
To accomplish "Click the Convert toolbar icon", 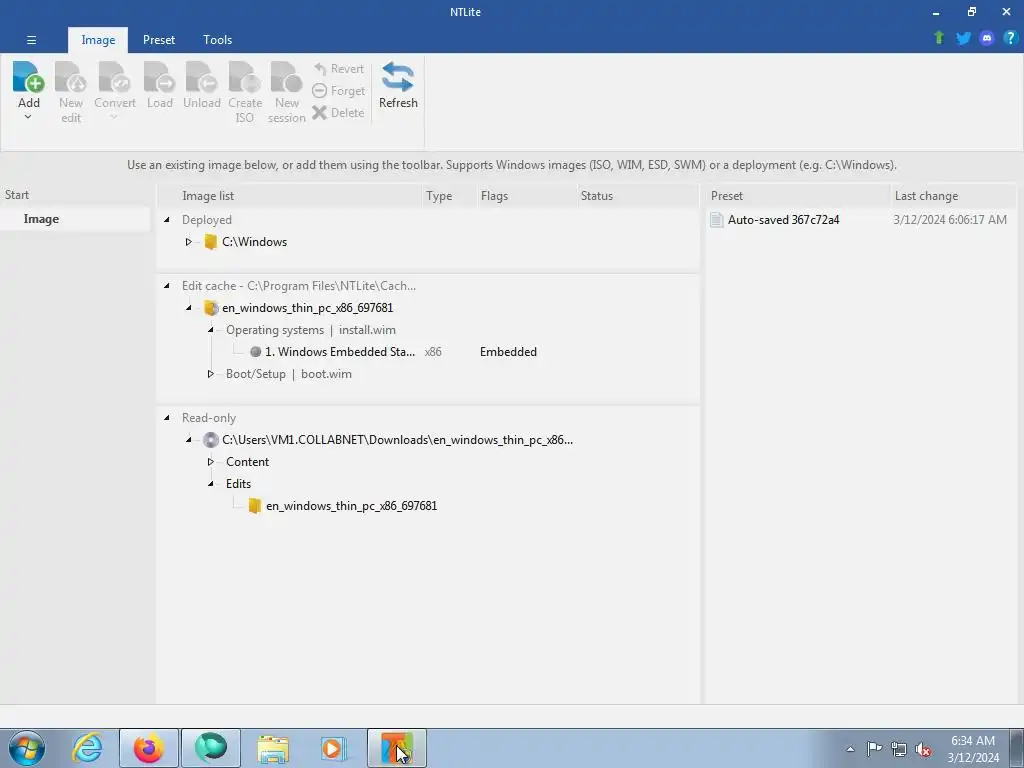I will pyautogui.click(x=114, y=78).
